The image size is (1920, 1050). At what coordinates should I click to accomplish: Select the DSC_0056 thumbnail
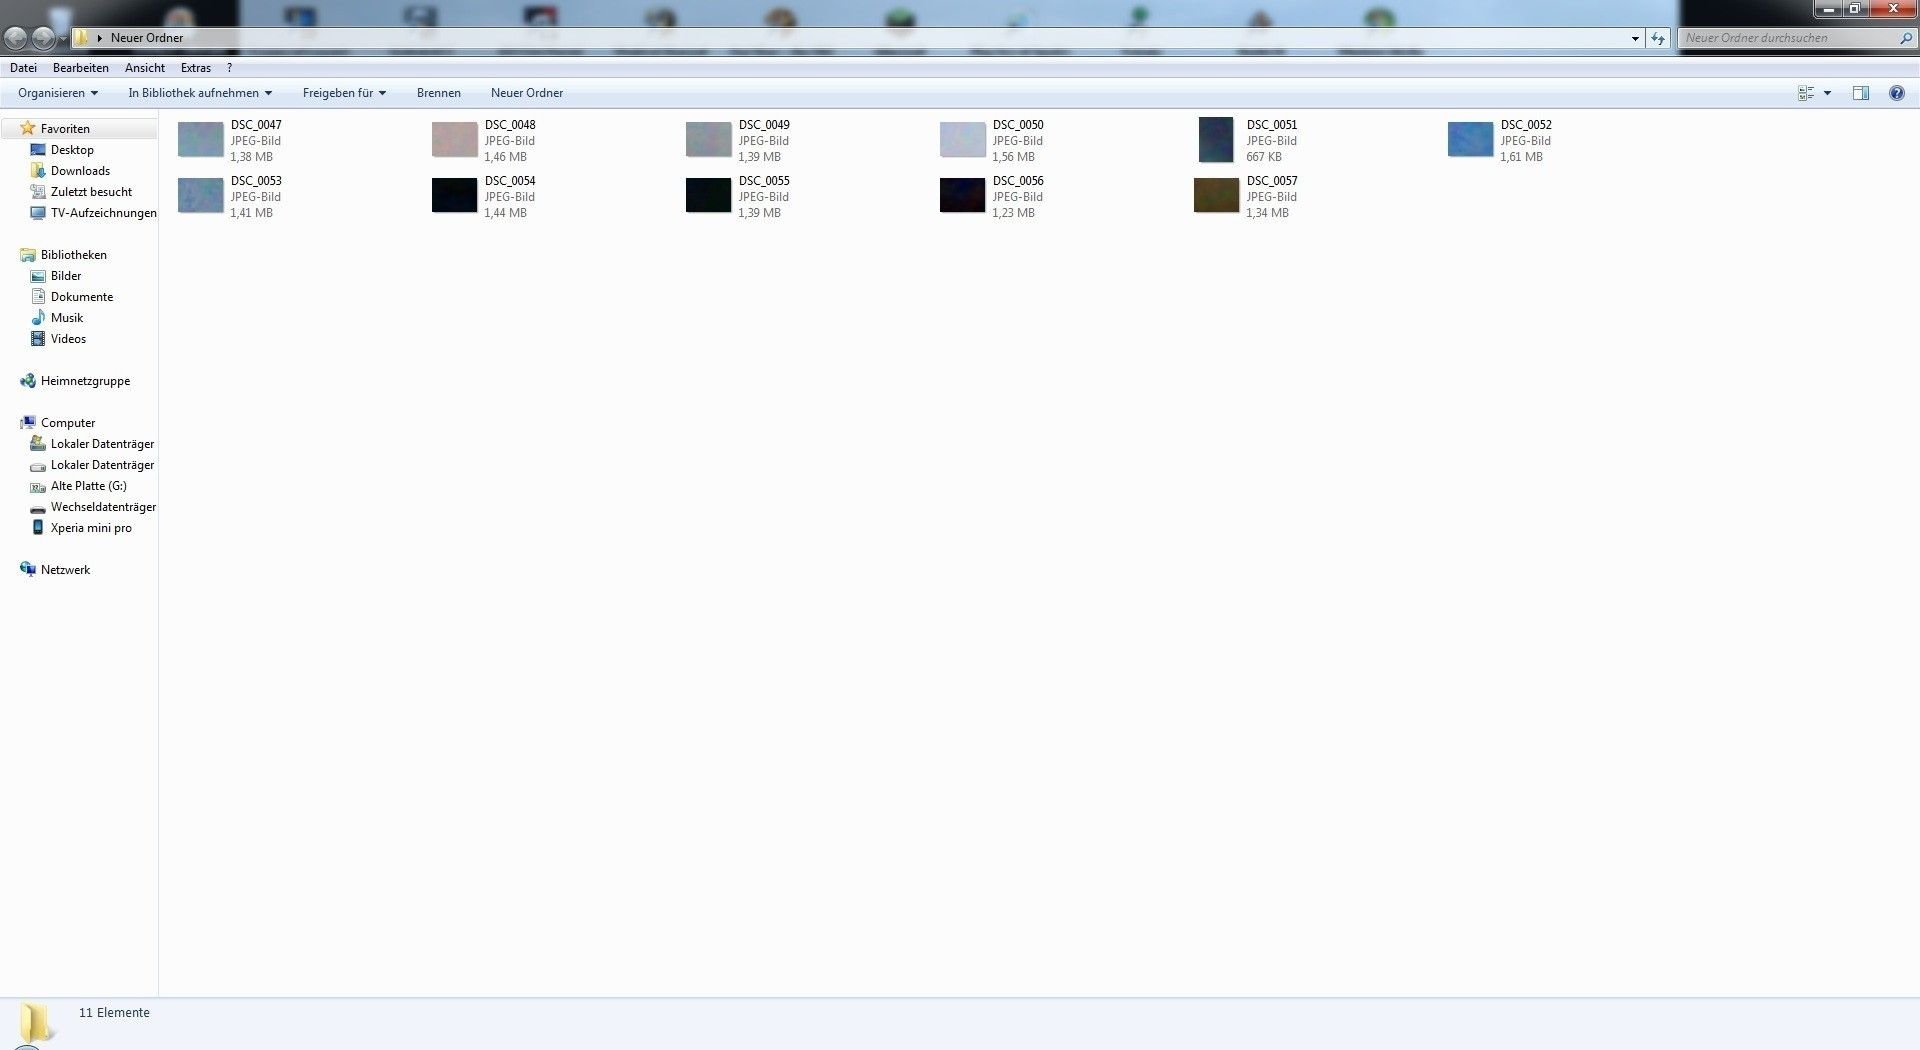coord(963,196)
